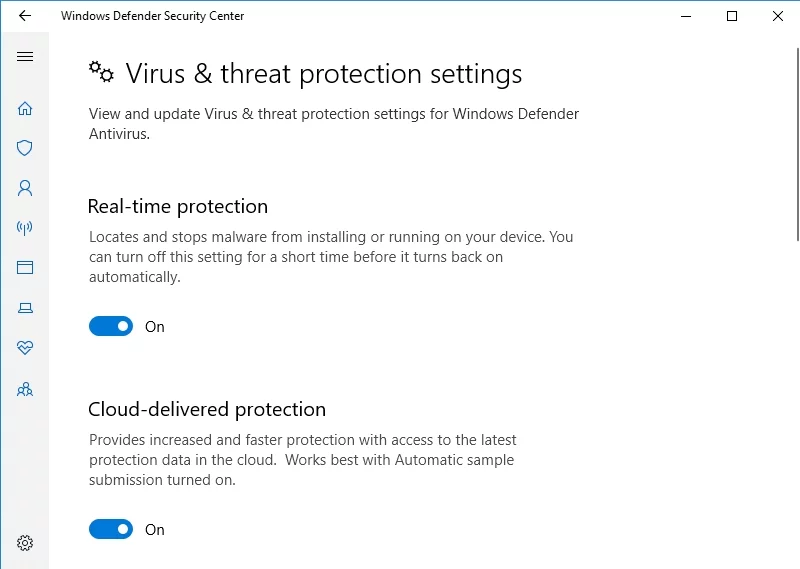Open the Home section in sidebar
800x569 pixels.
[x=25, y=108]
